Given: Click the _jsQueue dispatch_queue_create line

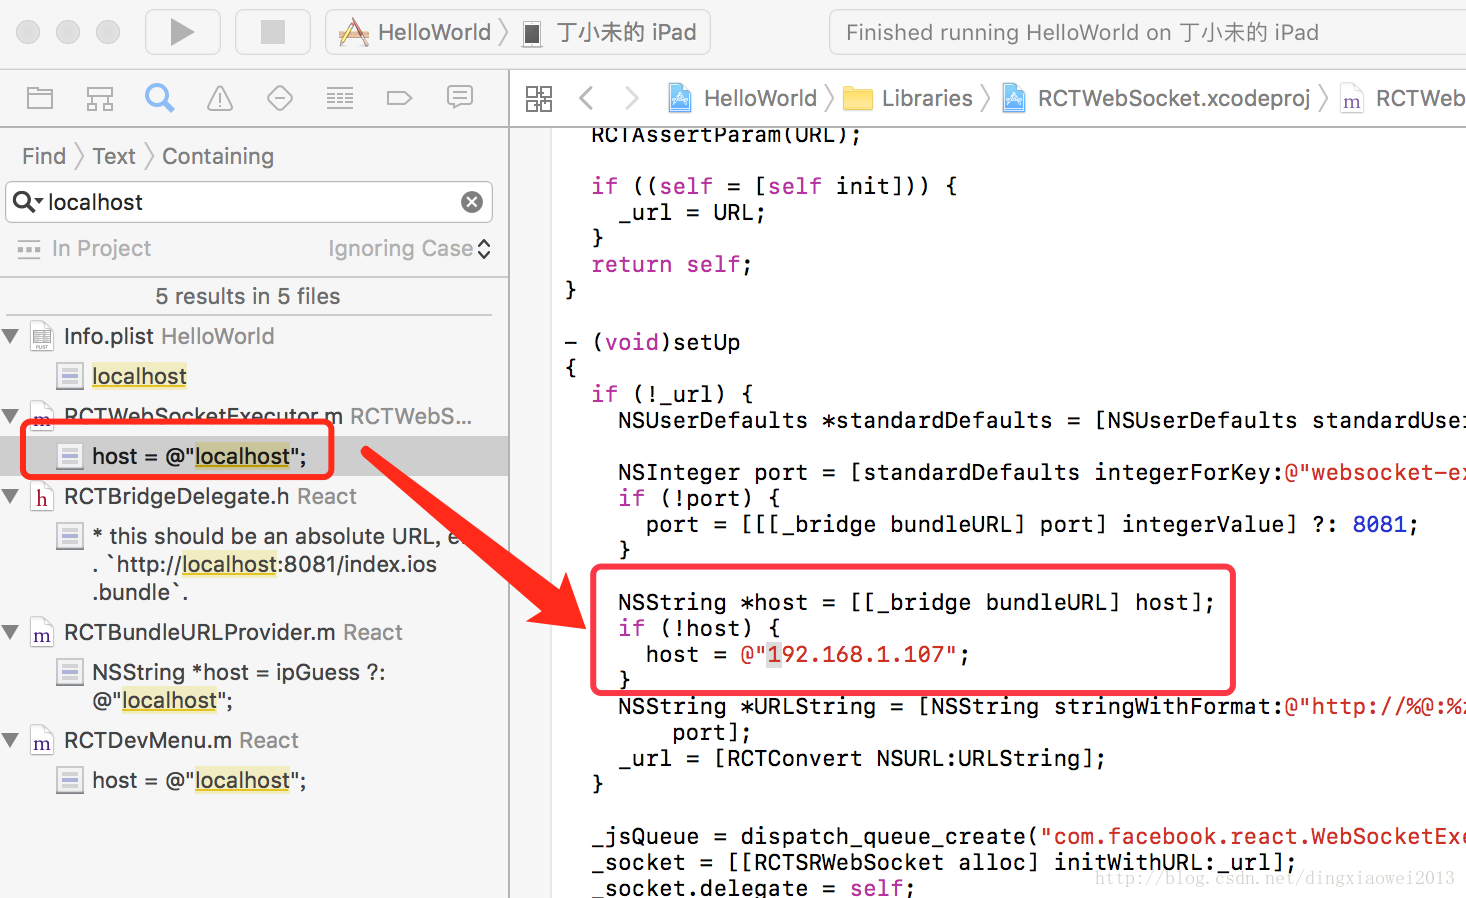Looking at the screenshot, I should 1027,836.
